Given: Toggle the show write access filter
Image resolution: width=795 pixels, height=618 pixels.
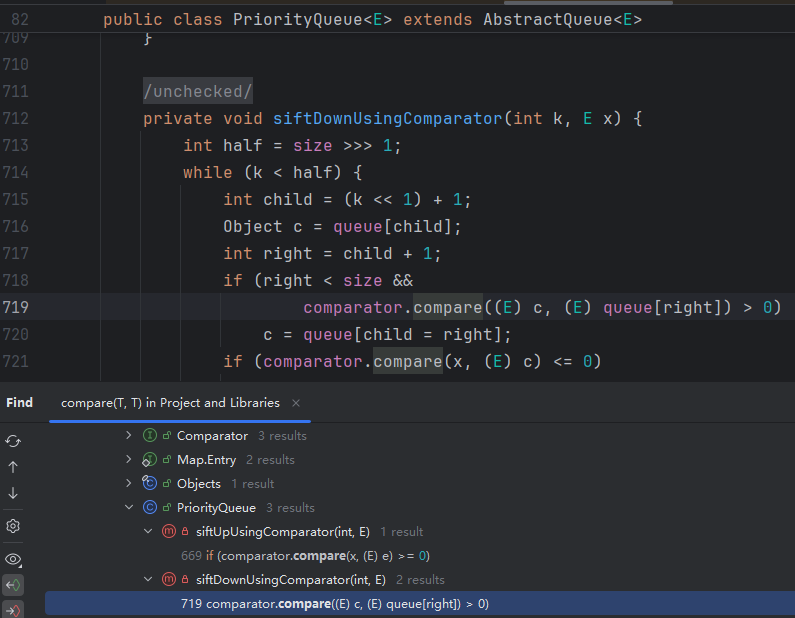Looking at the screenshot, I should point(13,609).
